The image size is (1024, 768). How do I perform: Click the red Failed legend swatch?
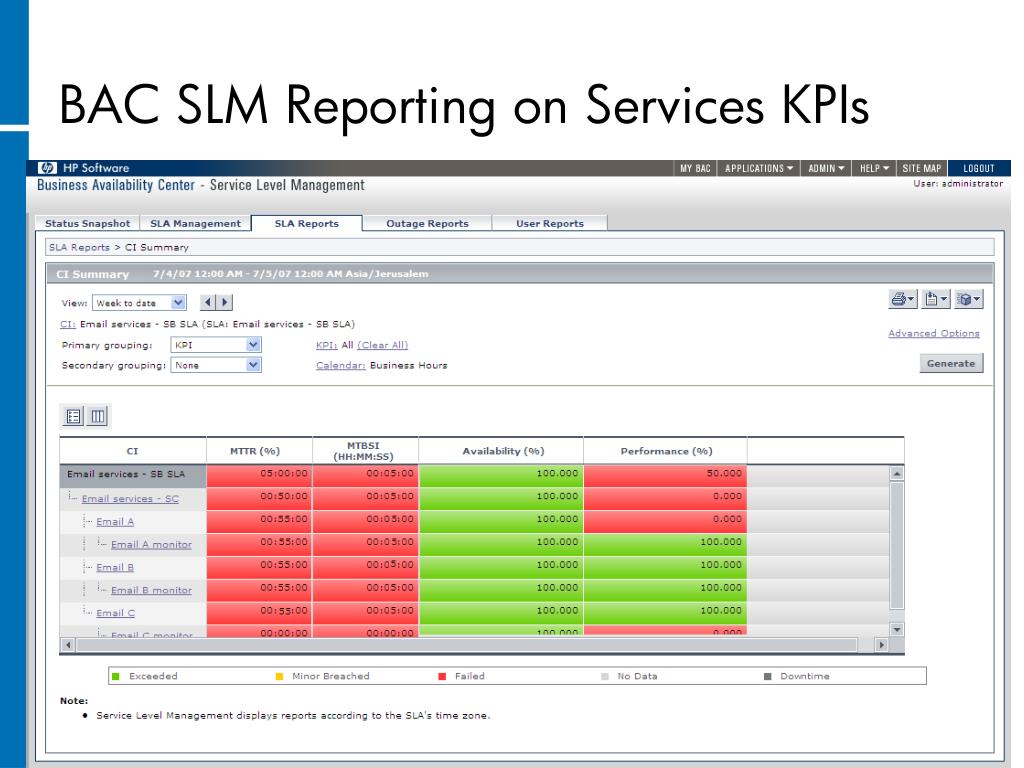click(442, 676)
